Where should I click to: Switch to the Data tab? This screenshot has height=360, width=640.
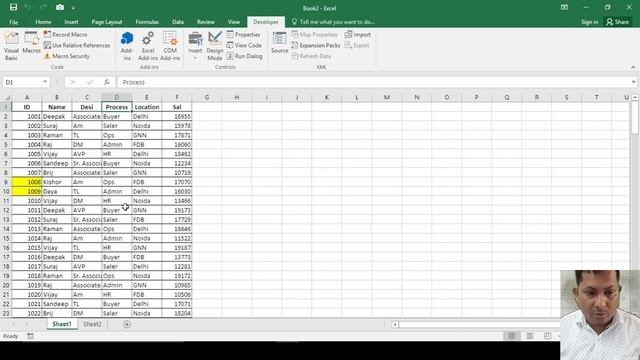(178, 22)
